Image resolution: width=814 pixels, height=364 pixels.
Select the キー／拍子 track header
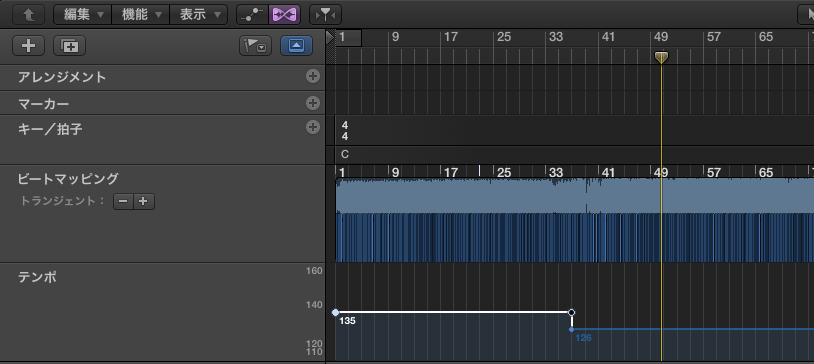pos(162,140)
